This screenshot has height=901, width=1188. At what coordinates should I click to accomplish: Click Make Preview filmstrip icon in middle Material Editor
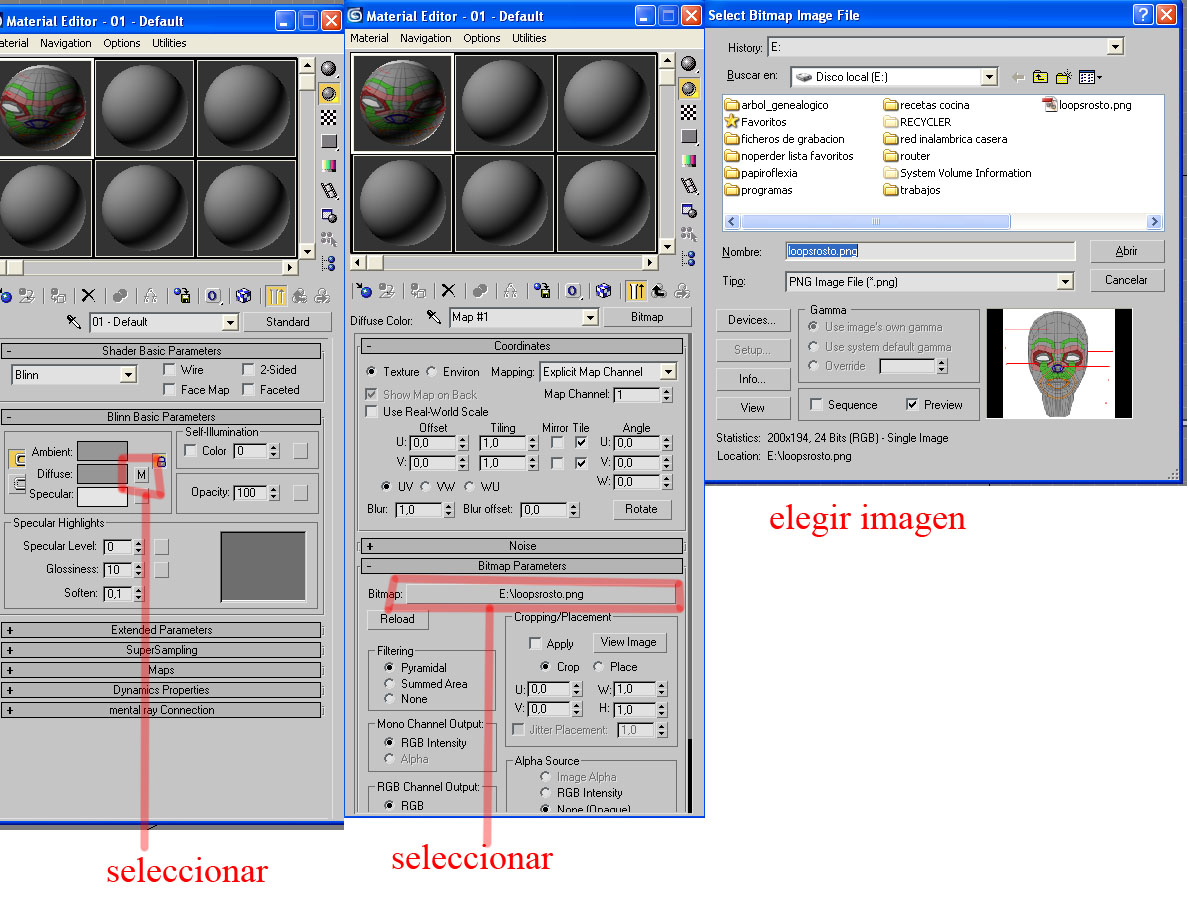[x=688, y=186]
